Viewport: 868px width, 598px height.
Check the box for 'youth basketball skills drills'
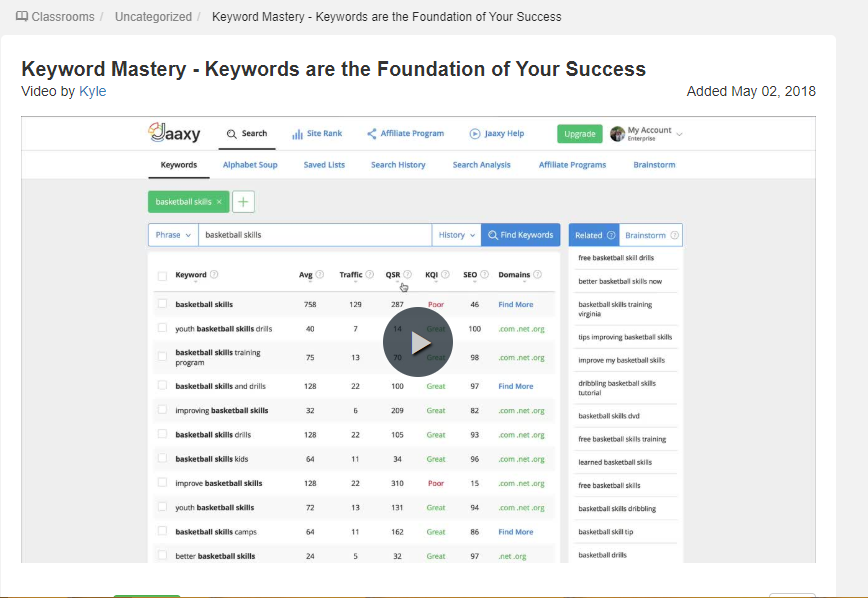click(162, 328)
